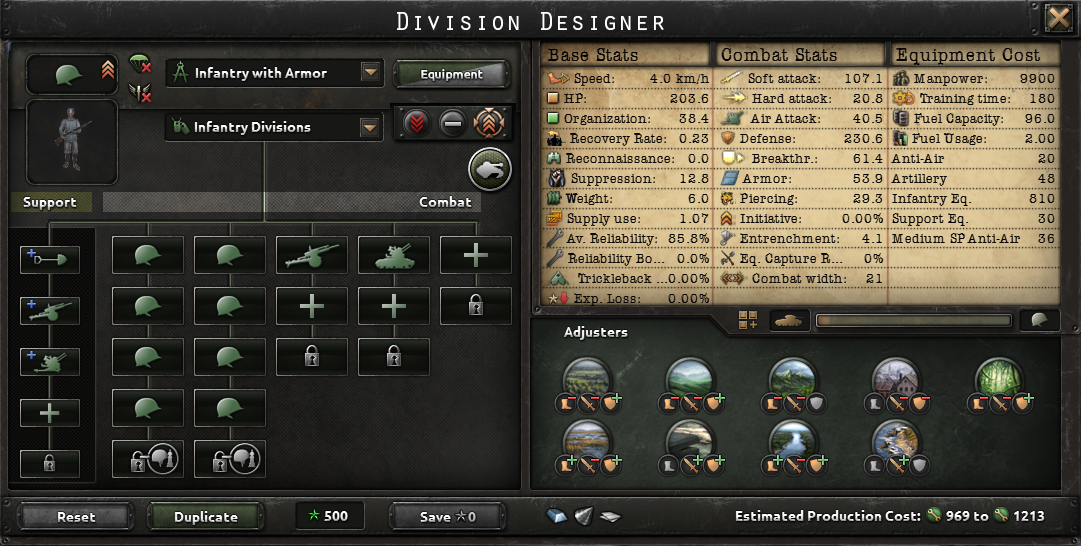Toggle the paratrooper restriction icon

140,64
